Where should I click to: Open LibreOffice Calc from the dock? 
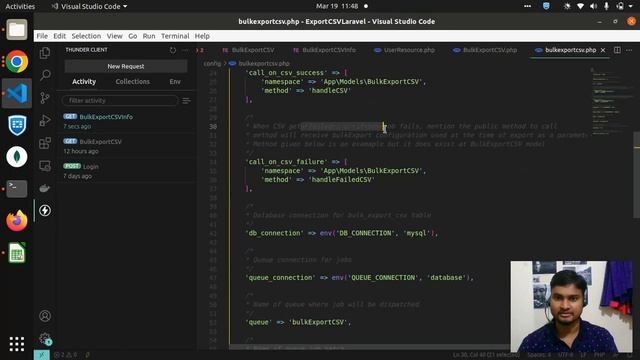pos(17,253)
